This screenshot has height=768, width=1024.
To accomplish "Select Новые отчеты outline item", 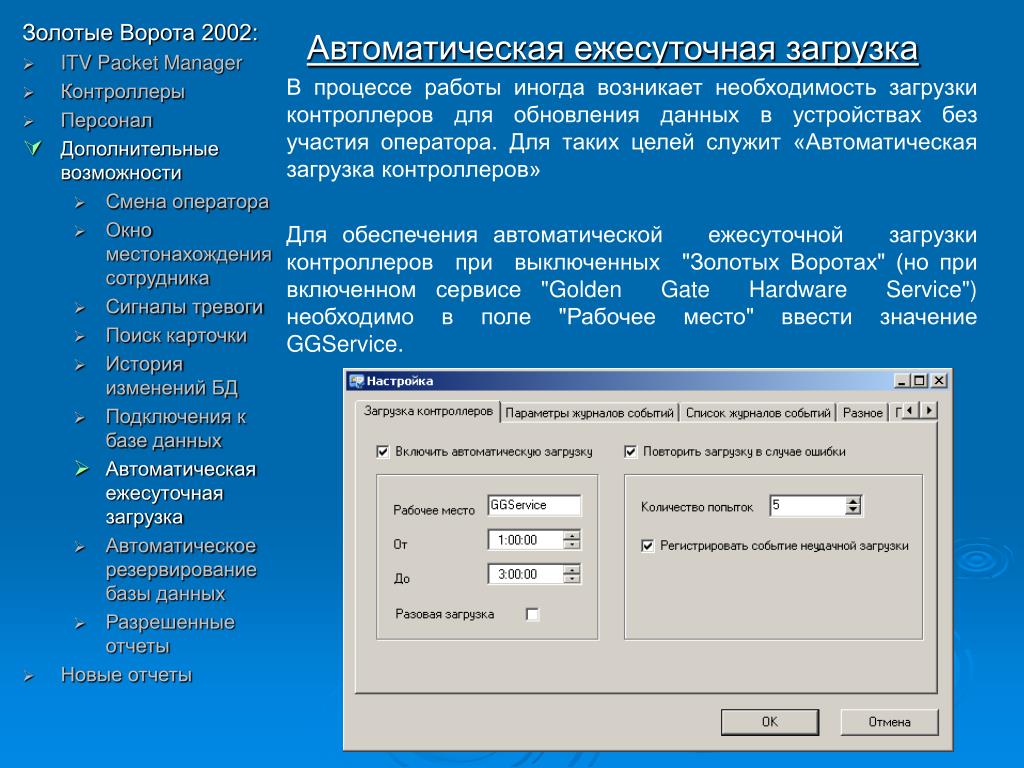I will click(x=126, y=674).
